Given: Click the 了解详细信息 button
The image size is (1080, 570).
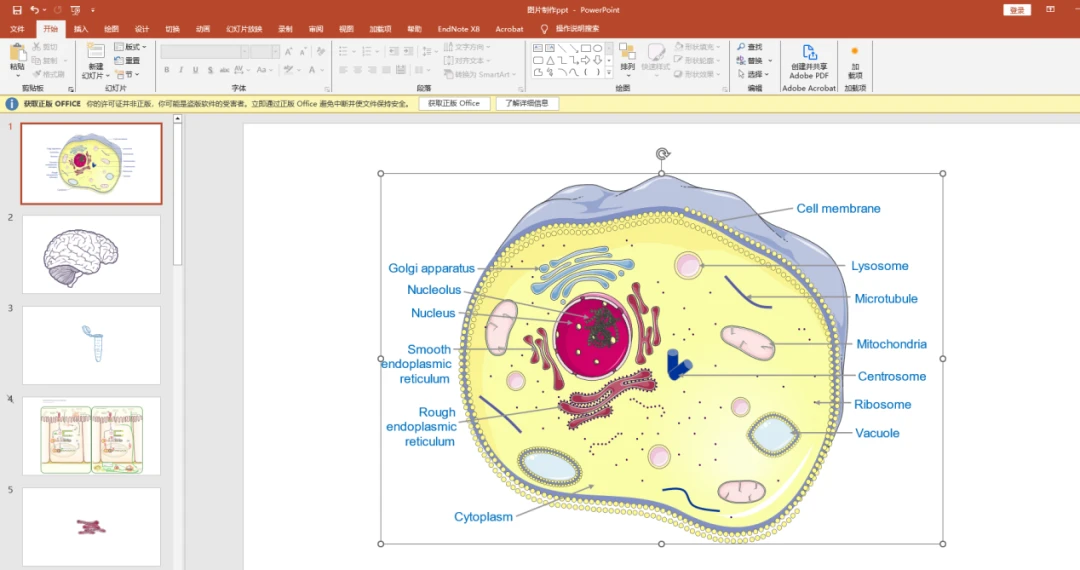Looking at the screenshot, I should 527,104.
